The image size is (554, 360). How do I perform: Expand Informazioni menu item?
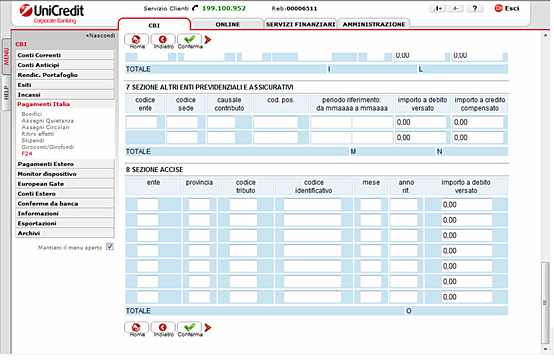[65, 213]
